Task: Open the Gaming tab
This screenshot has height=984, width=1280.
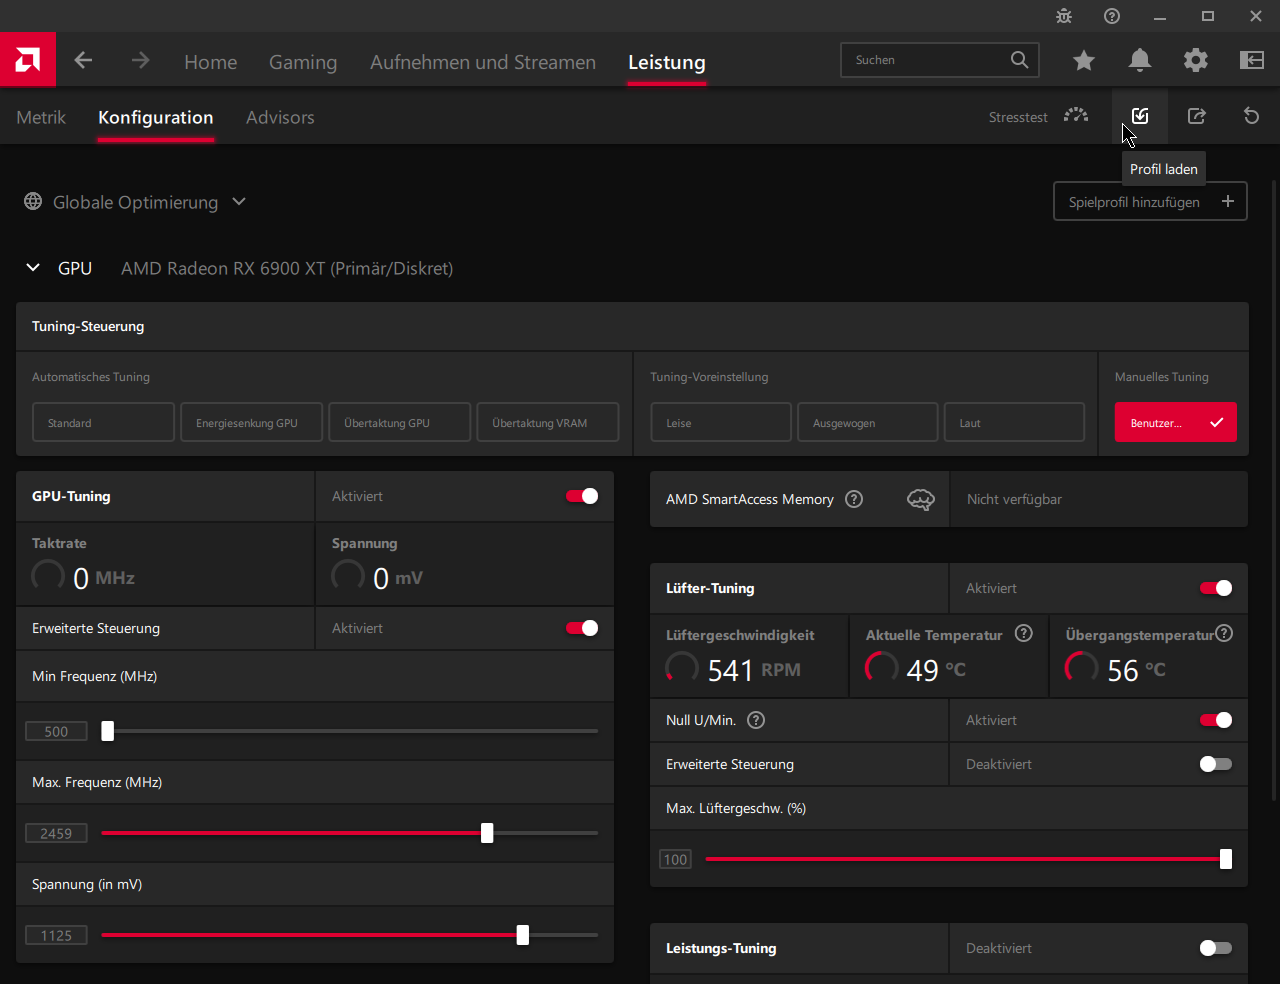Action: point(303,62)
